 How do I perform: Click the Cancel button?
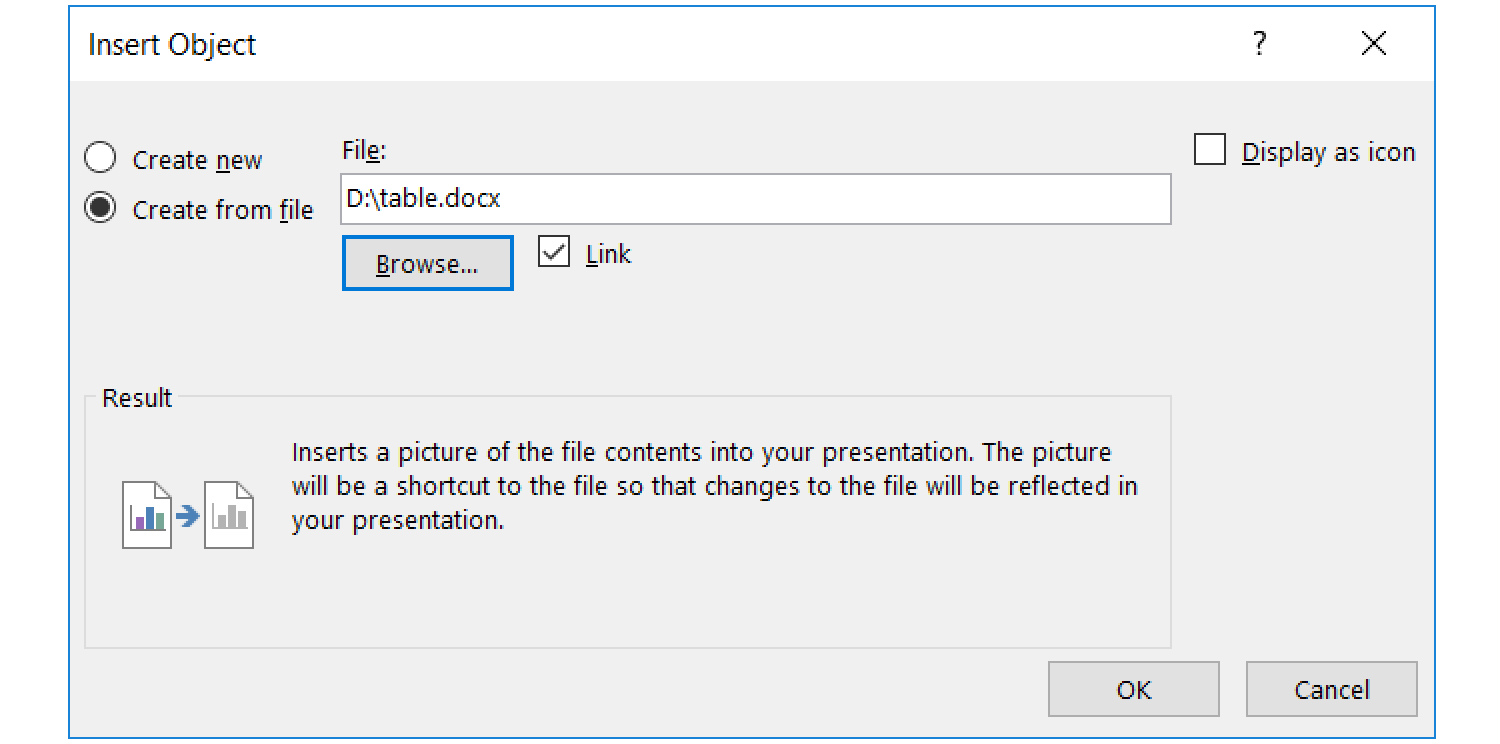tap(1331, 689)
